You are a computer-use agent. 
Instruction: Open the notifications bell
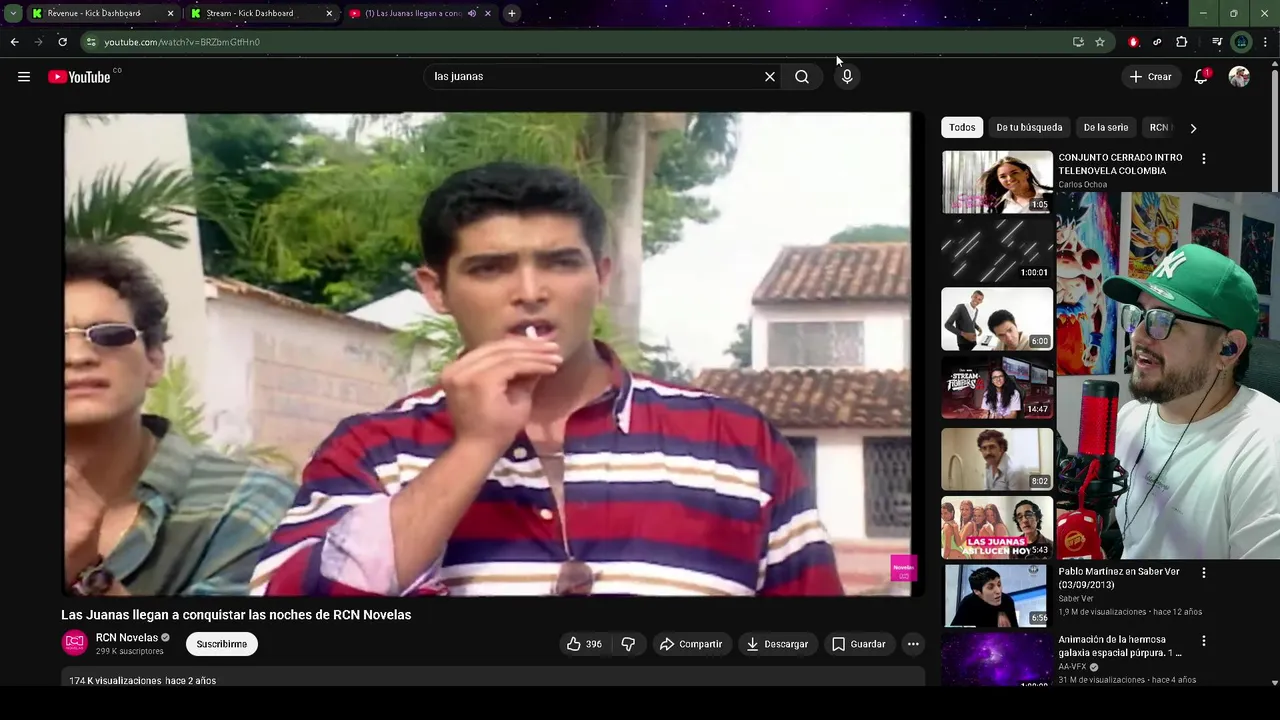tap(1201, 77)
